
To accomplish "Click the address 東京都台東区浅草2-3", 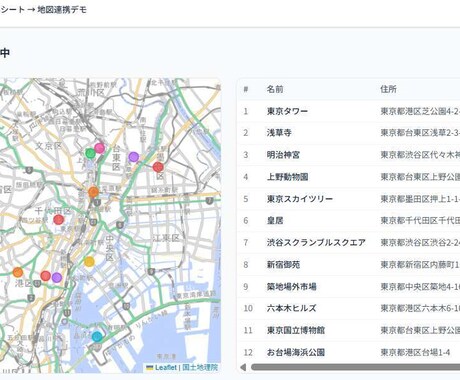I will (420, 133).
